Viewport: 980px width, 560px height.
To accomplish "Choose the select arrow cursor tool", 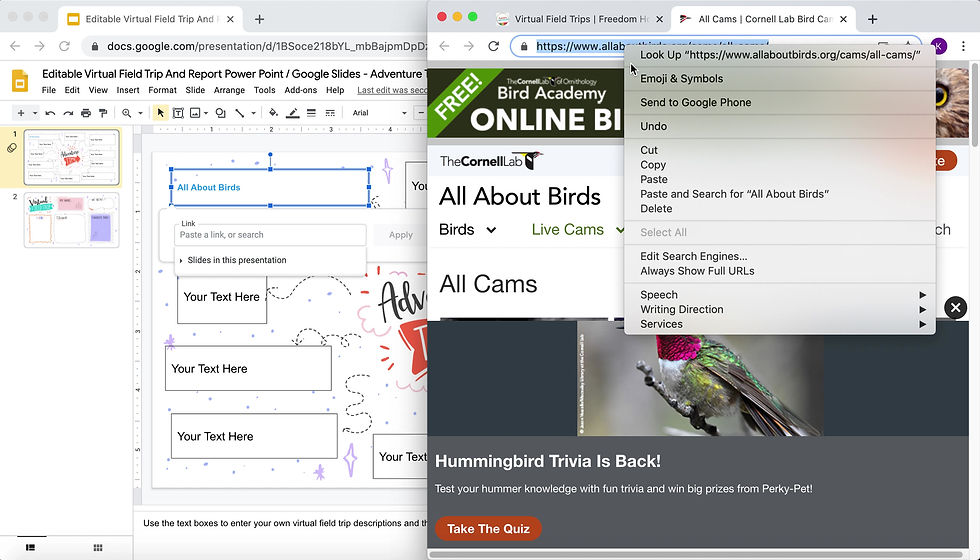I will (x=161, y=113).
